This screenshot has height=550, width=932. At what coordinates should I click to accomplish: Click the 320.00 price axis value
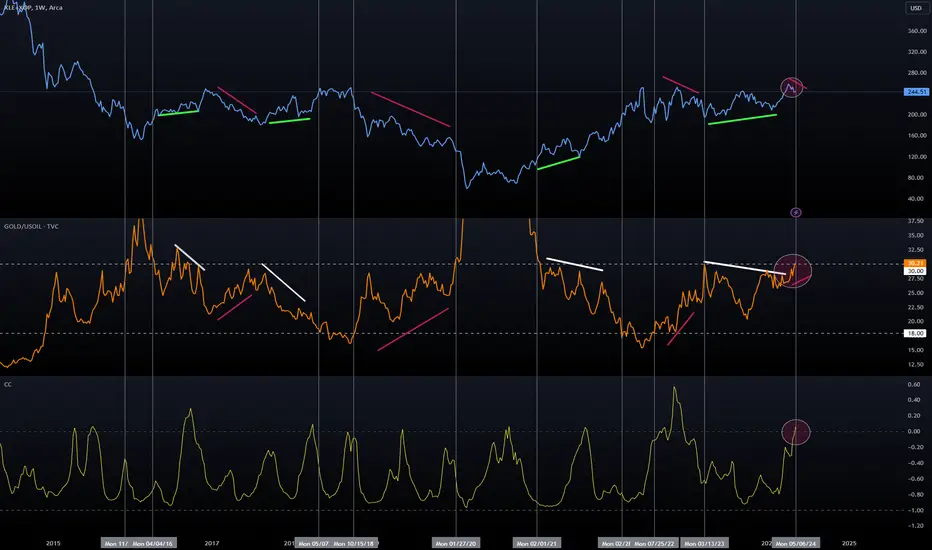917,52
